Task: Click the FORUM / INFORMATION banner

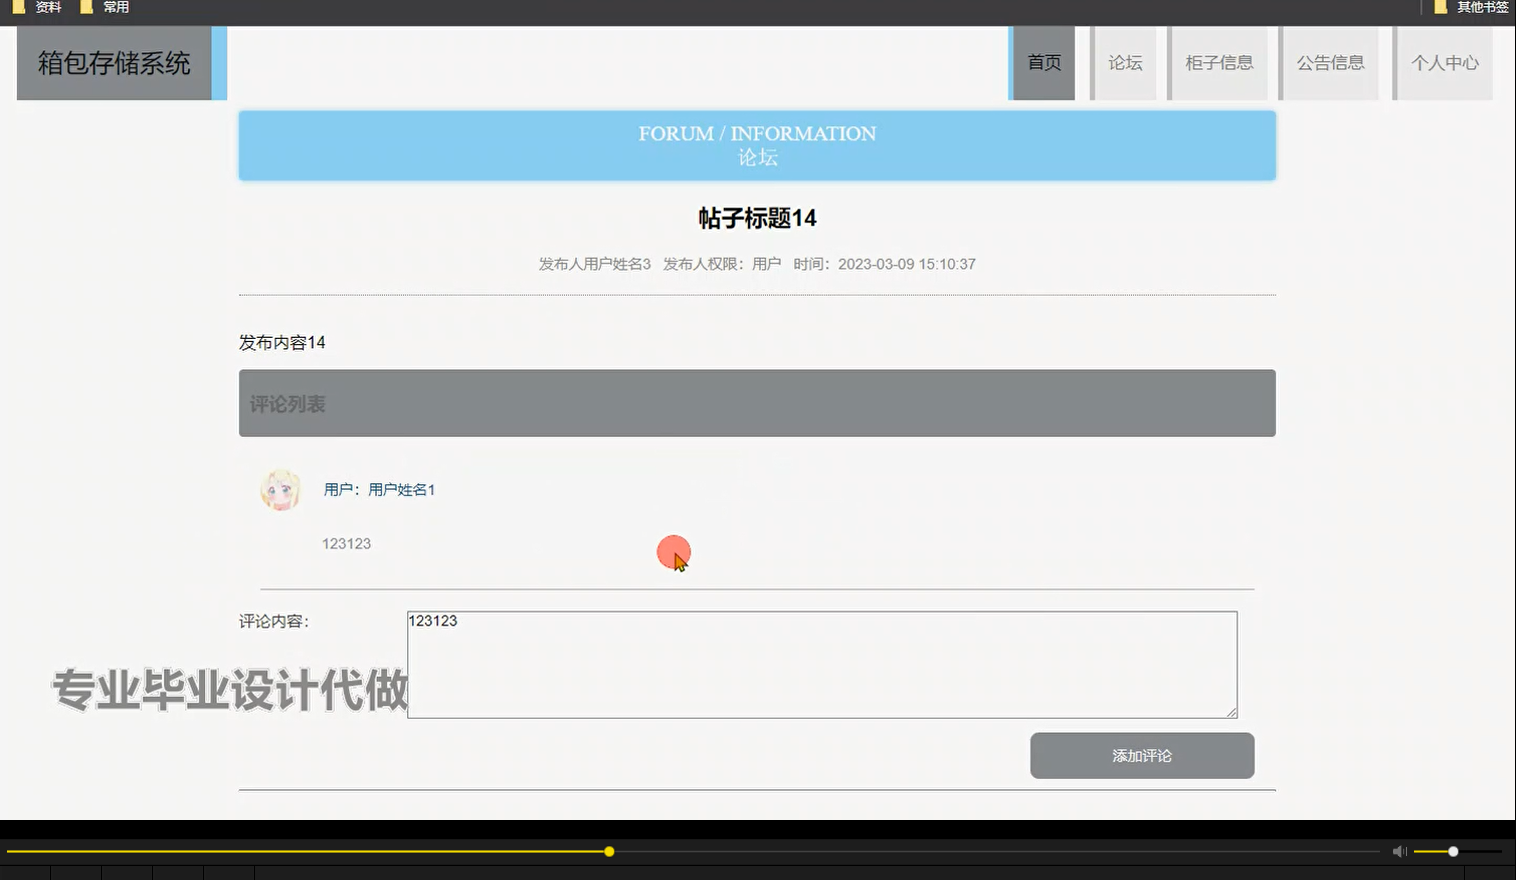Action: coord(757,145)
